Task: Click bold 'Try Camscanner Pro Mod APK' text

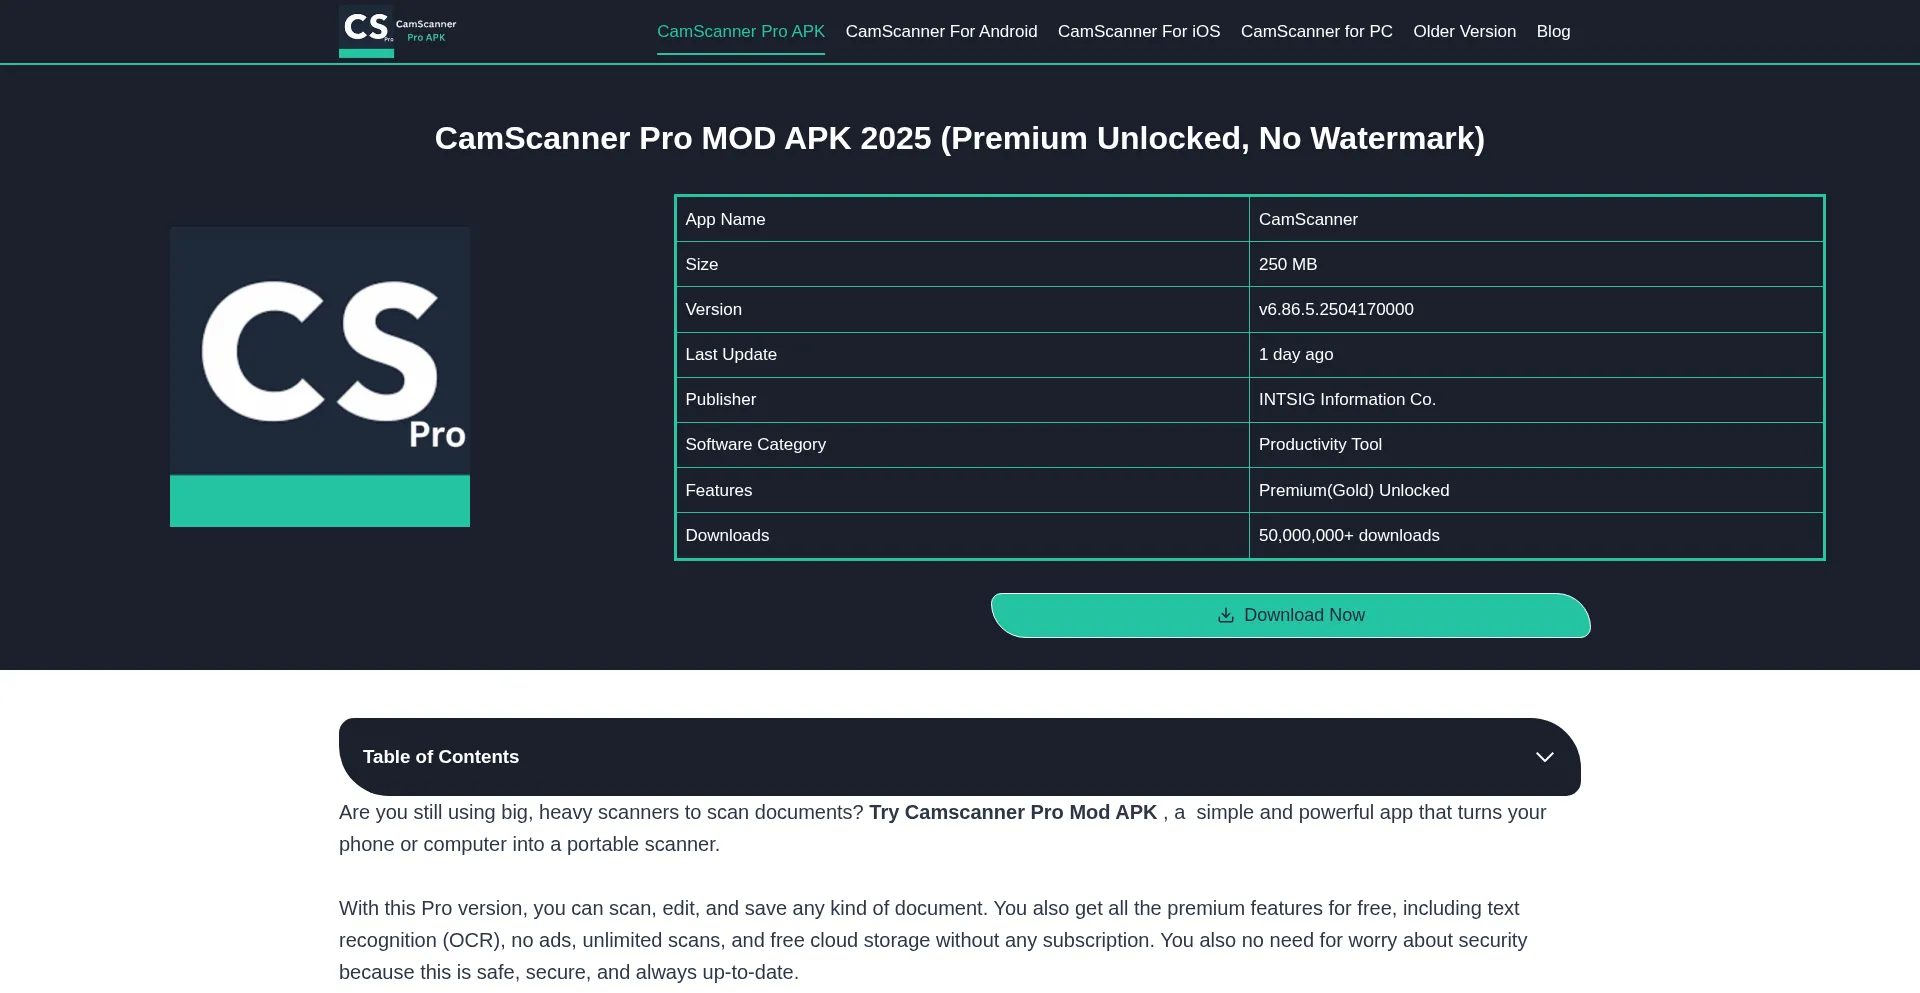Action: point(1012,812)
